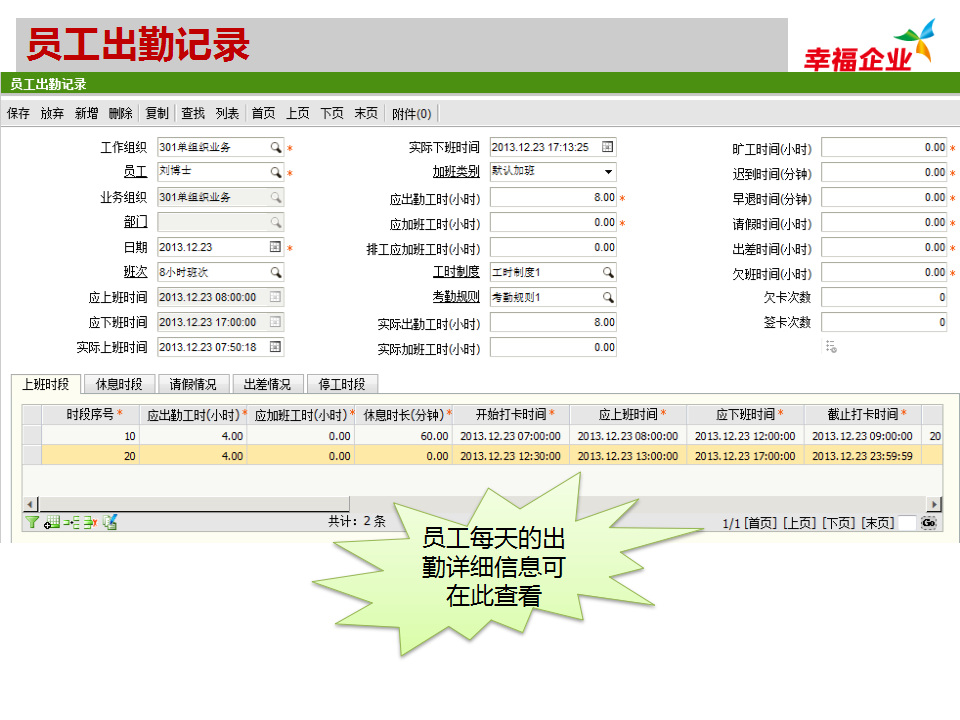Click the search icon in the 工作组织 field

point(276,147)
